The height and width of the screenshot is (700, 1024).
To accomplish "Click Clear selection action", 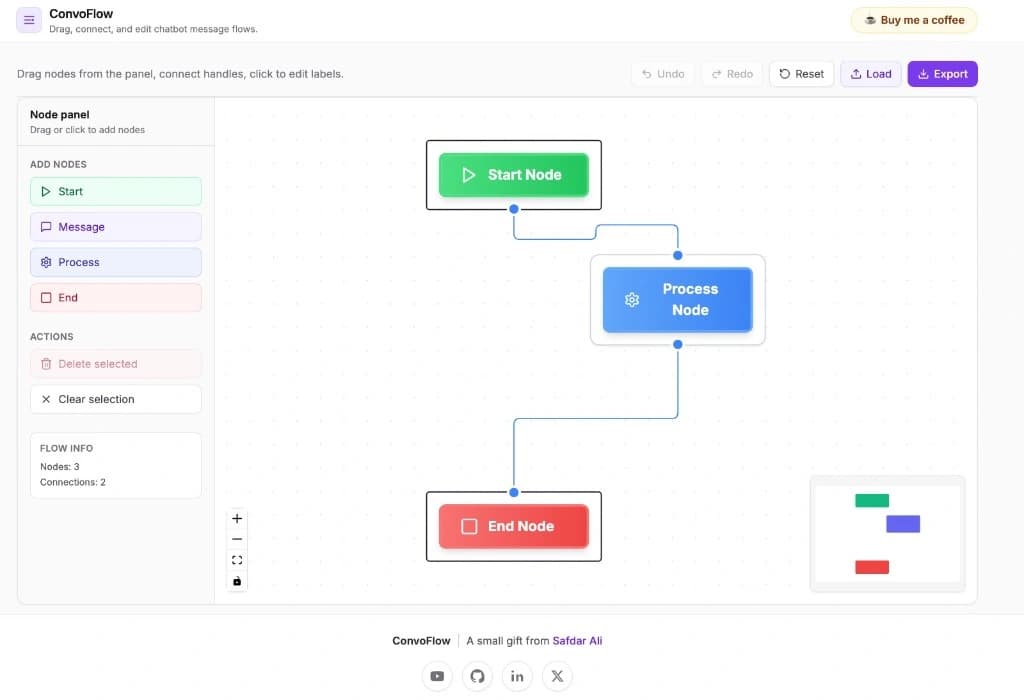I will coord(116,399).
